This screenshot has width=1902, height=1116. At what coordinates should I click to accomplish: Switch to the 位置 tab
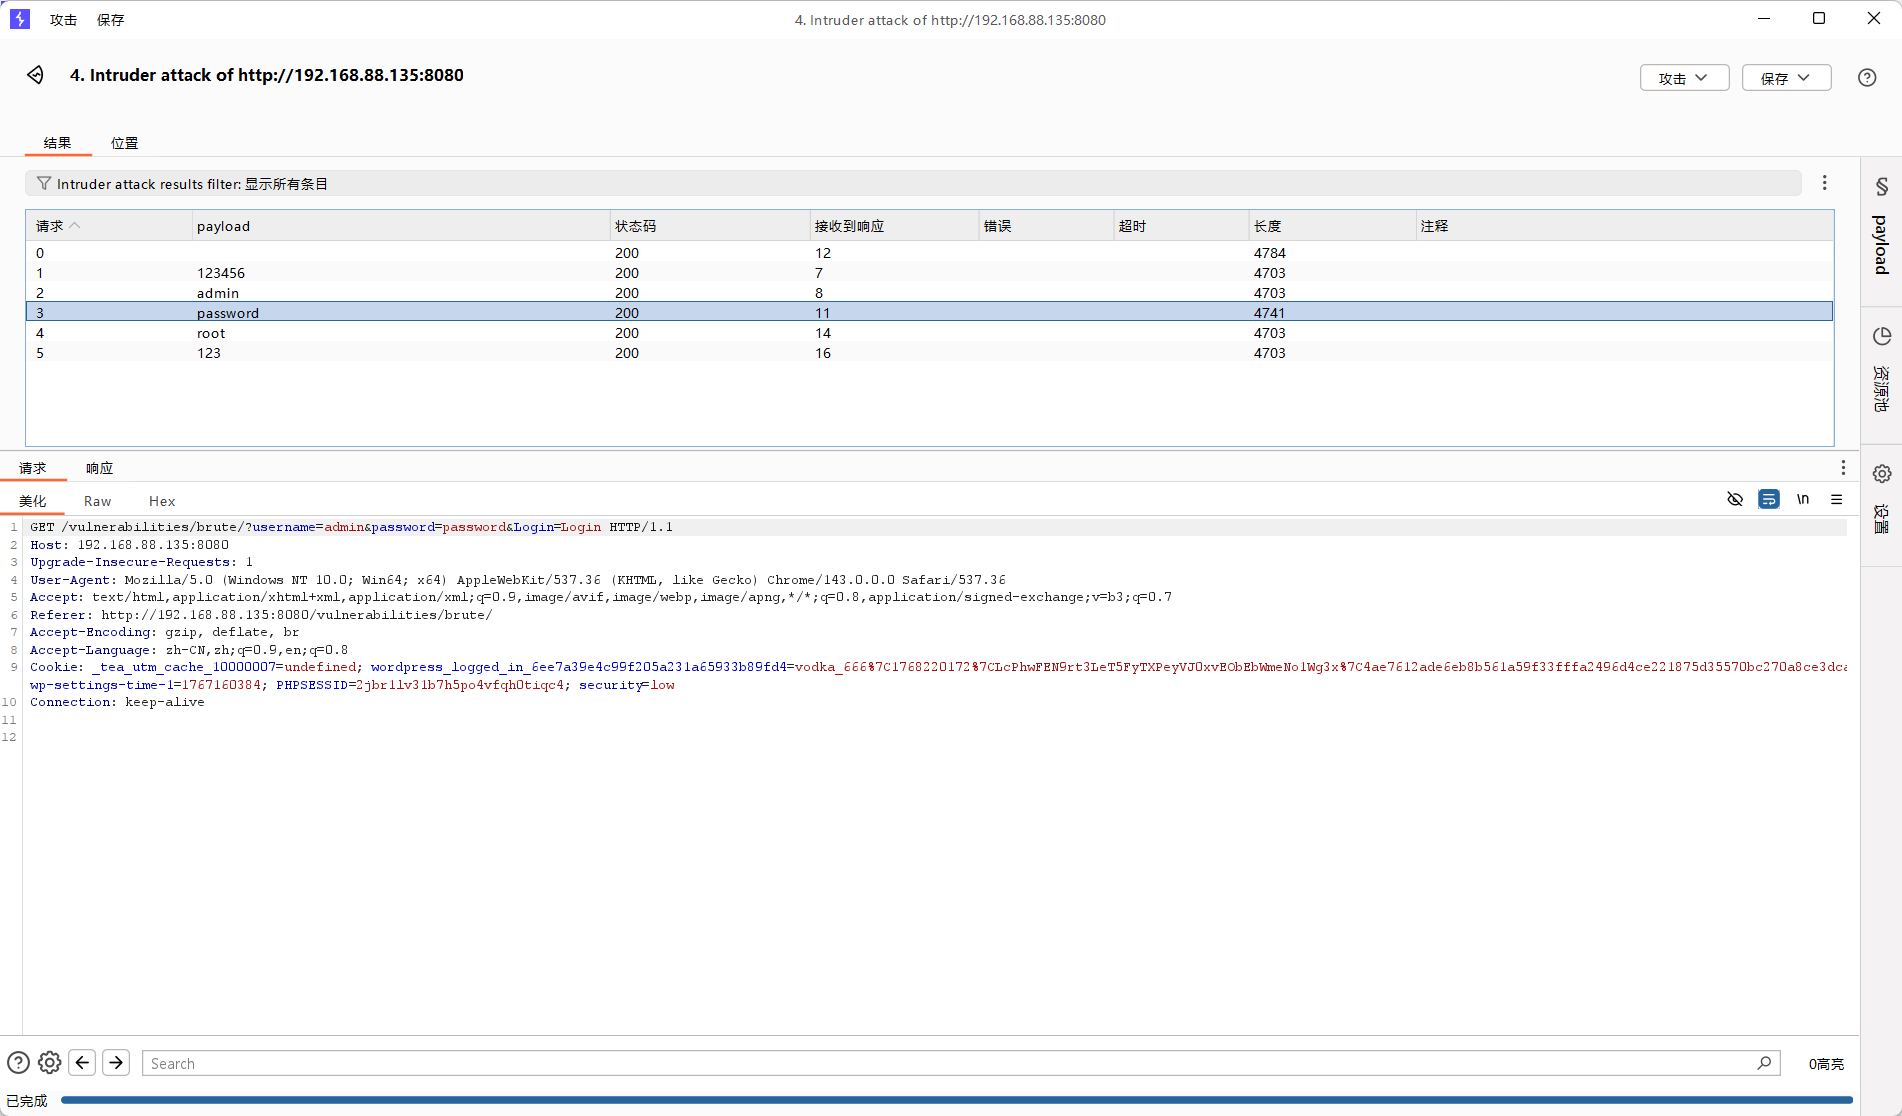pos(124,143)
